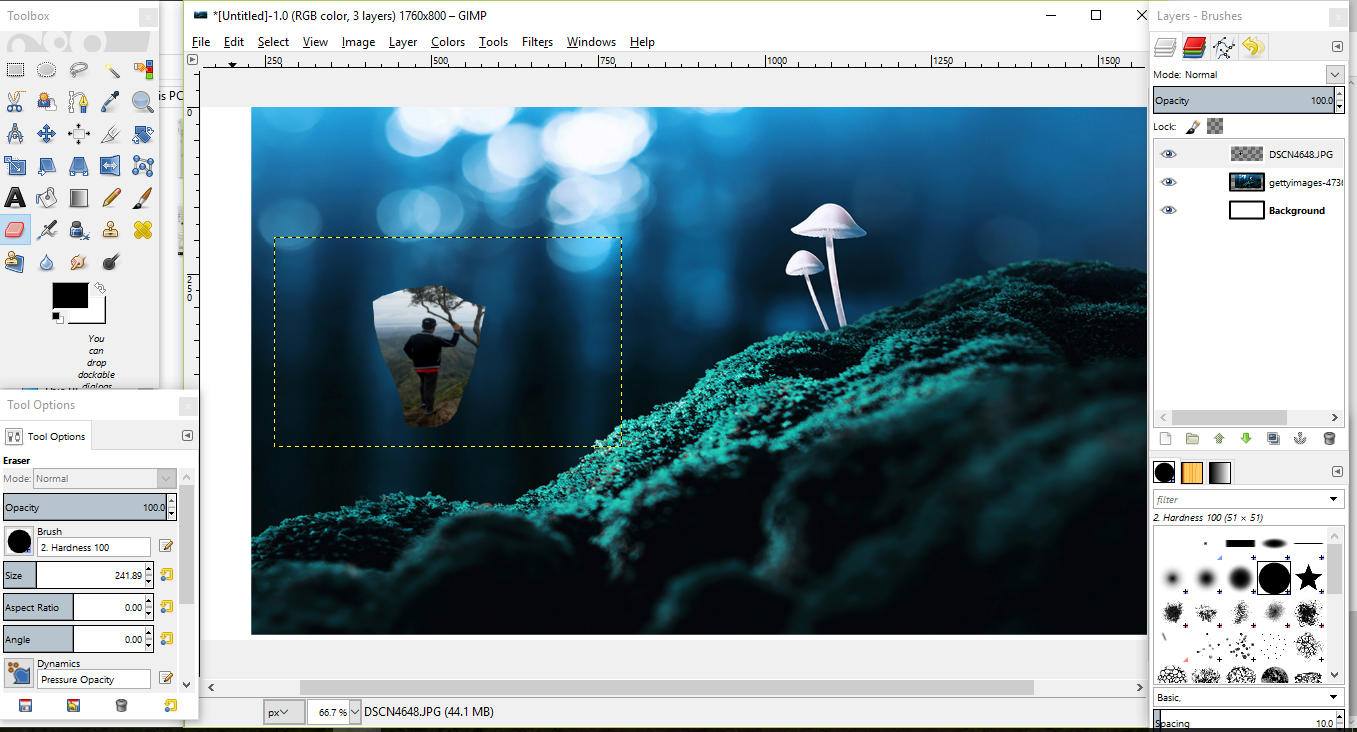Select the Move tool
The image size is (1357, 732).
pos(47,134)
